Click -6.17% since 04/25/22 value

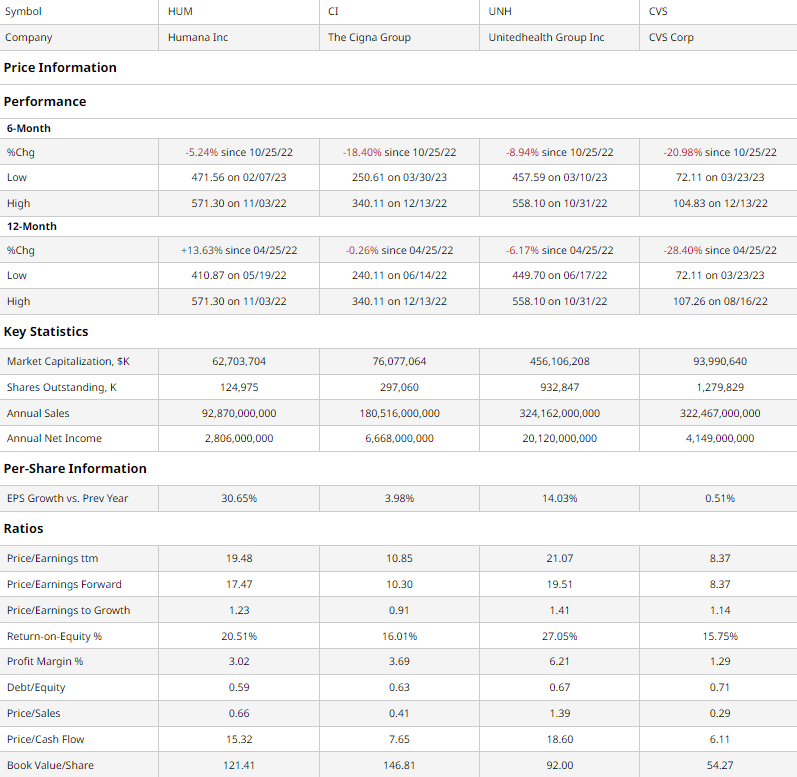559,250
